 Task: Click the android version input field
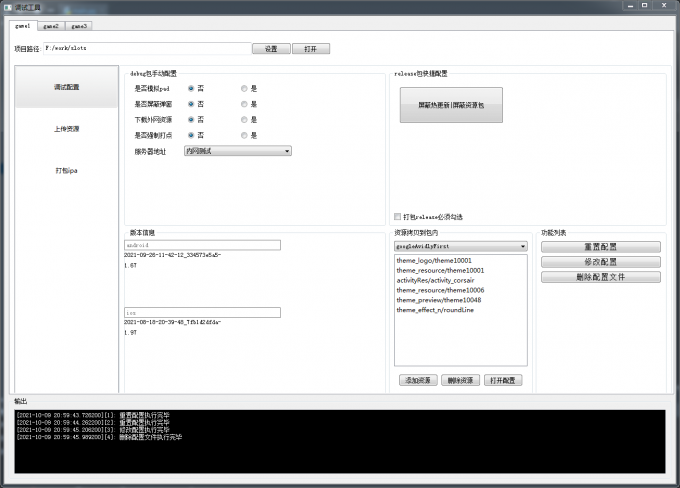(202, 245)
